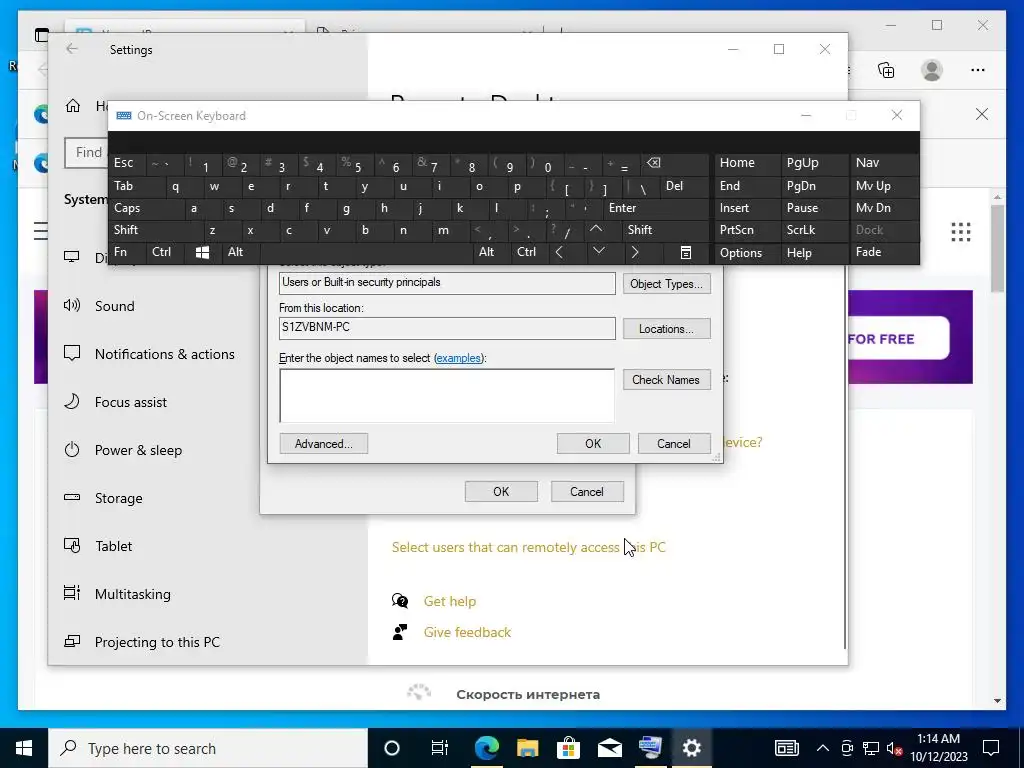Click the up arrow key on keyboard
This screenshot has width=1024, height=768.
click(x=596, y=229)
